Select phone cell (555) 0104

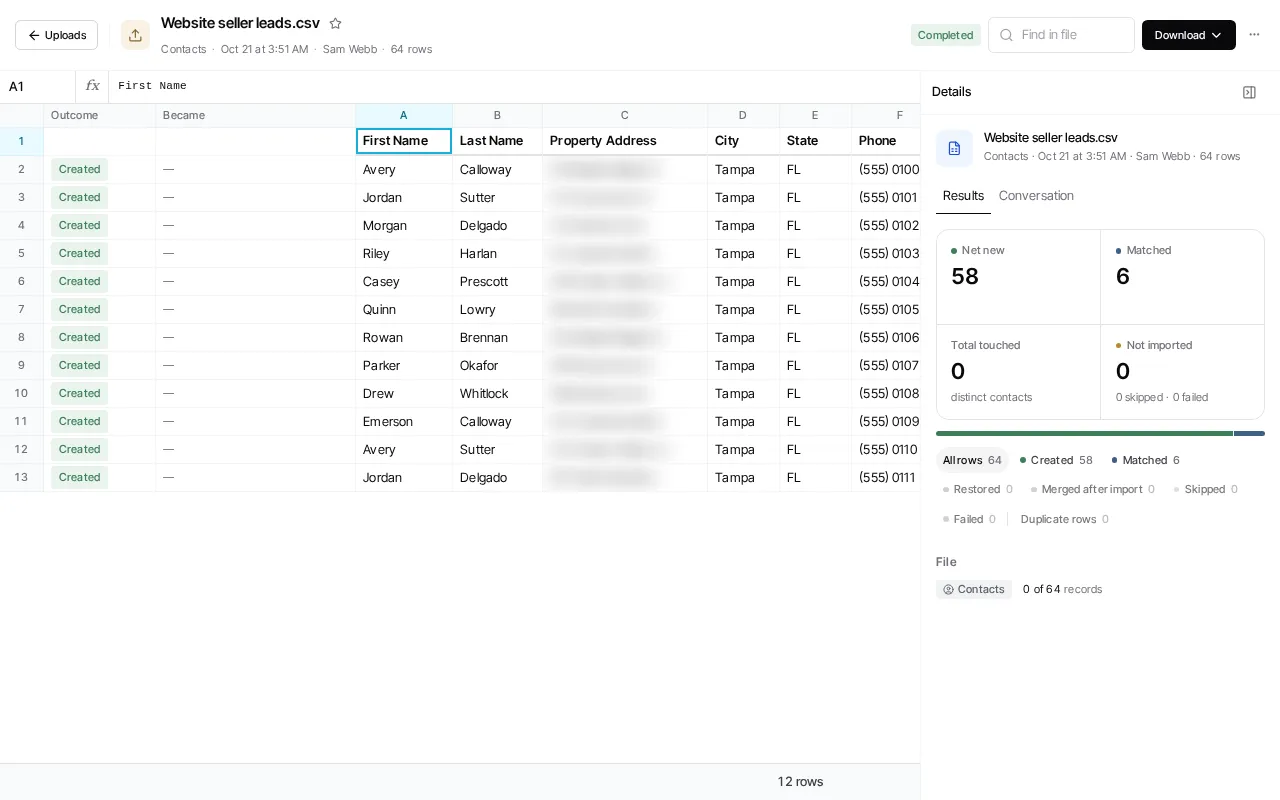(887, 281)
